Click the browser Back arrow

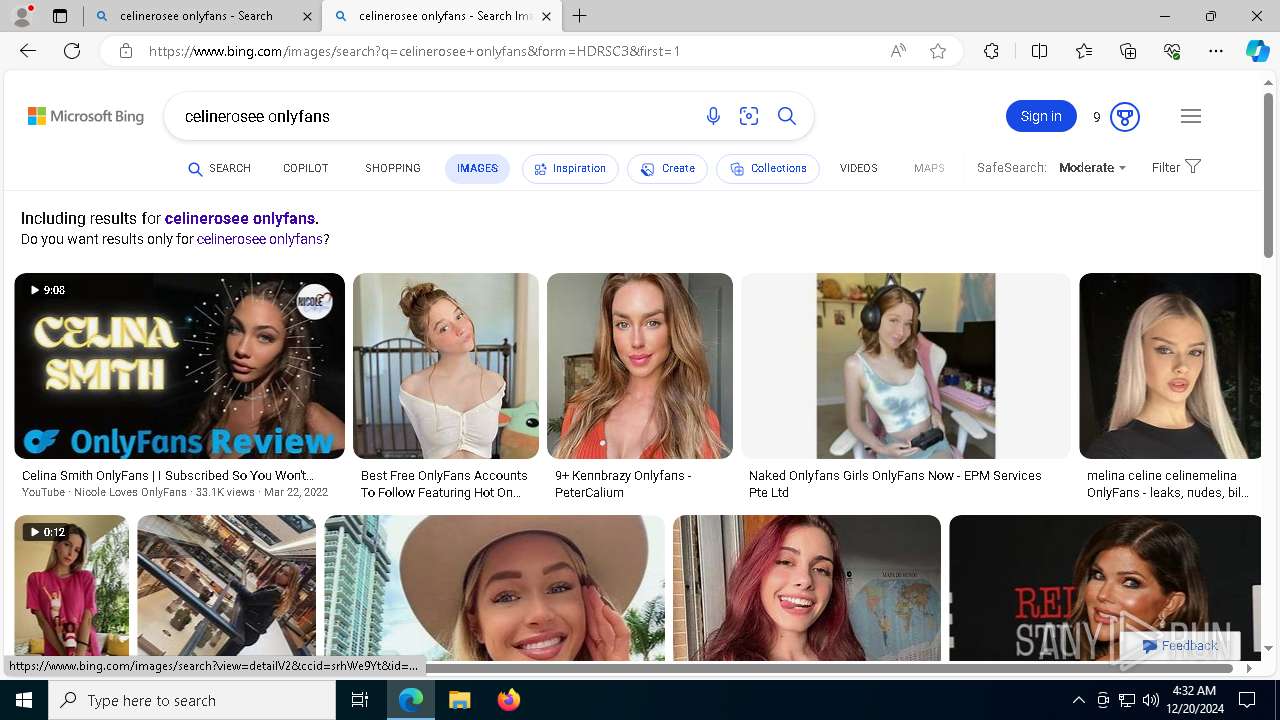click(x=28, y=51)
